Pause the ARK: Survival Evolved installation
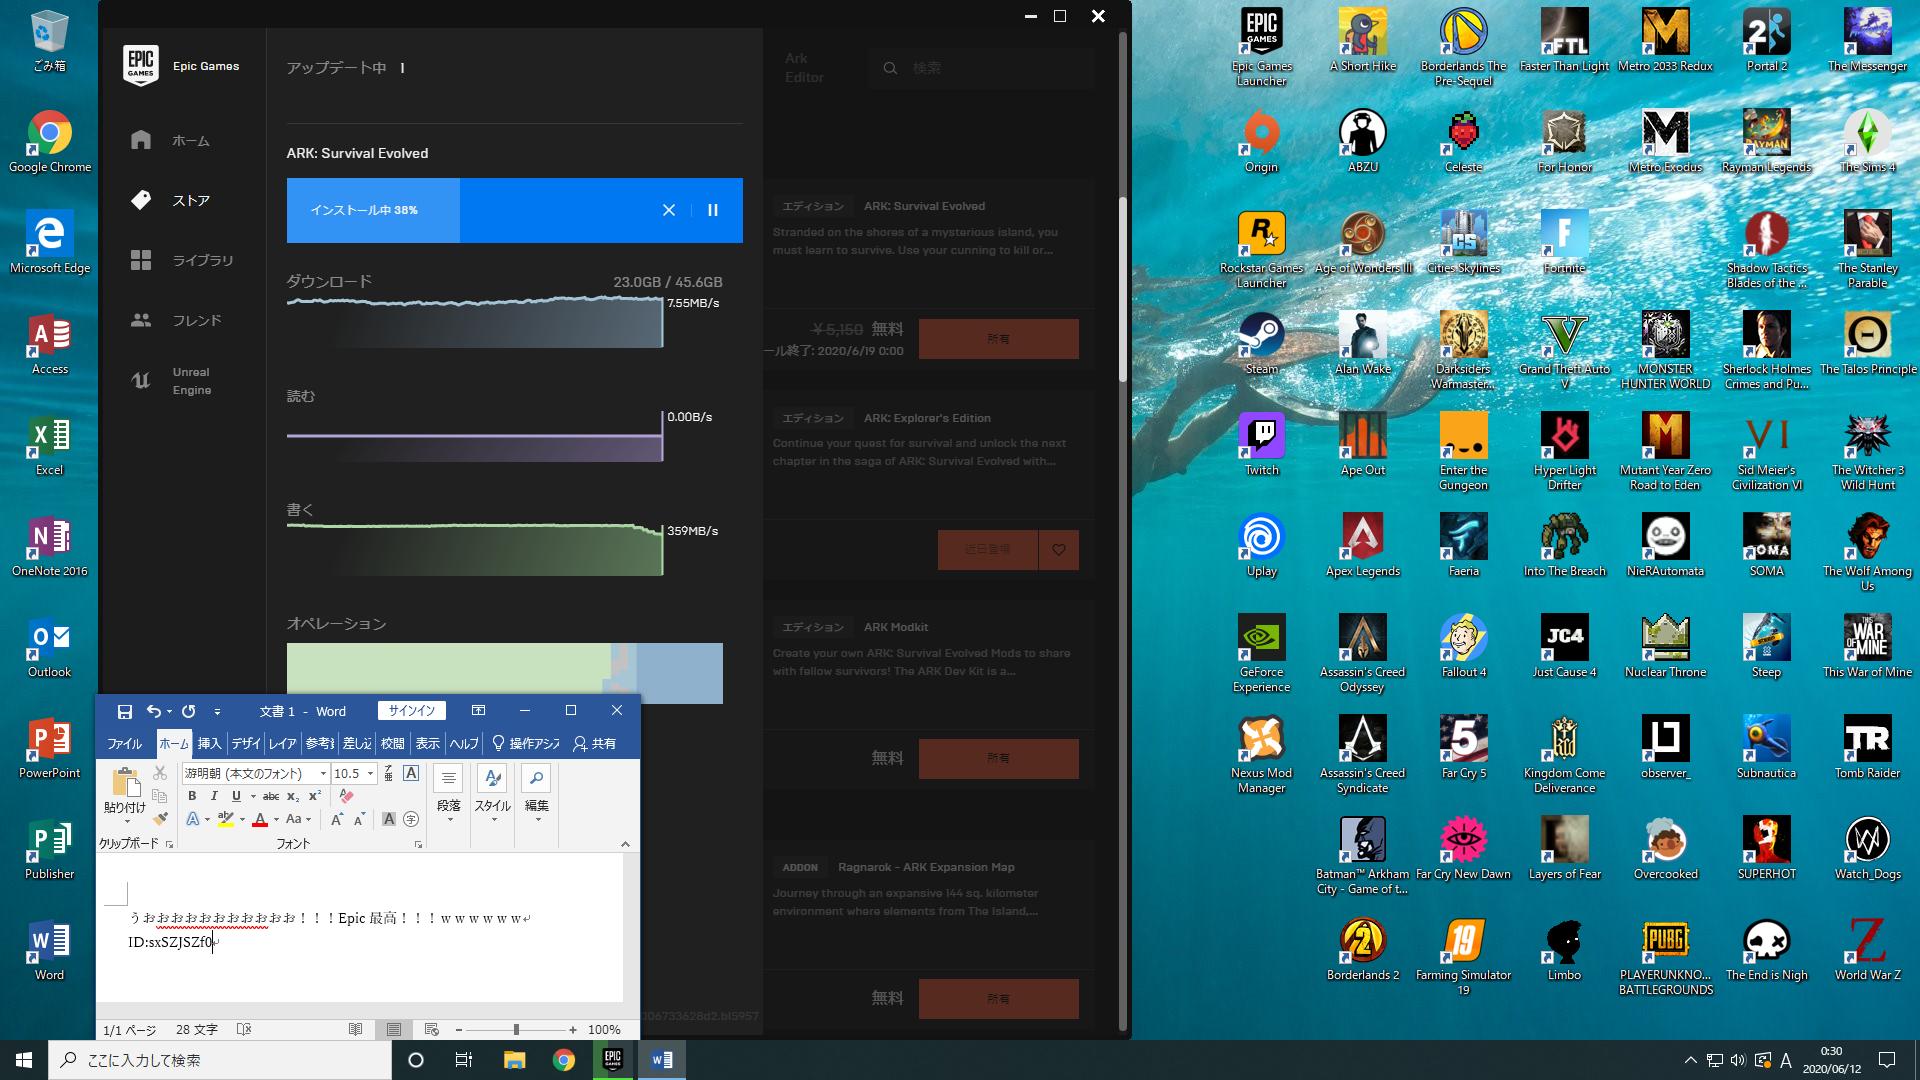The height and width of the screenshot is (1080, 1920). (713, 210)
